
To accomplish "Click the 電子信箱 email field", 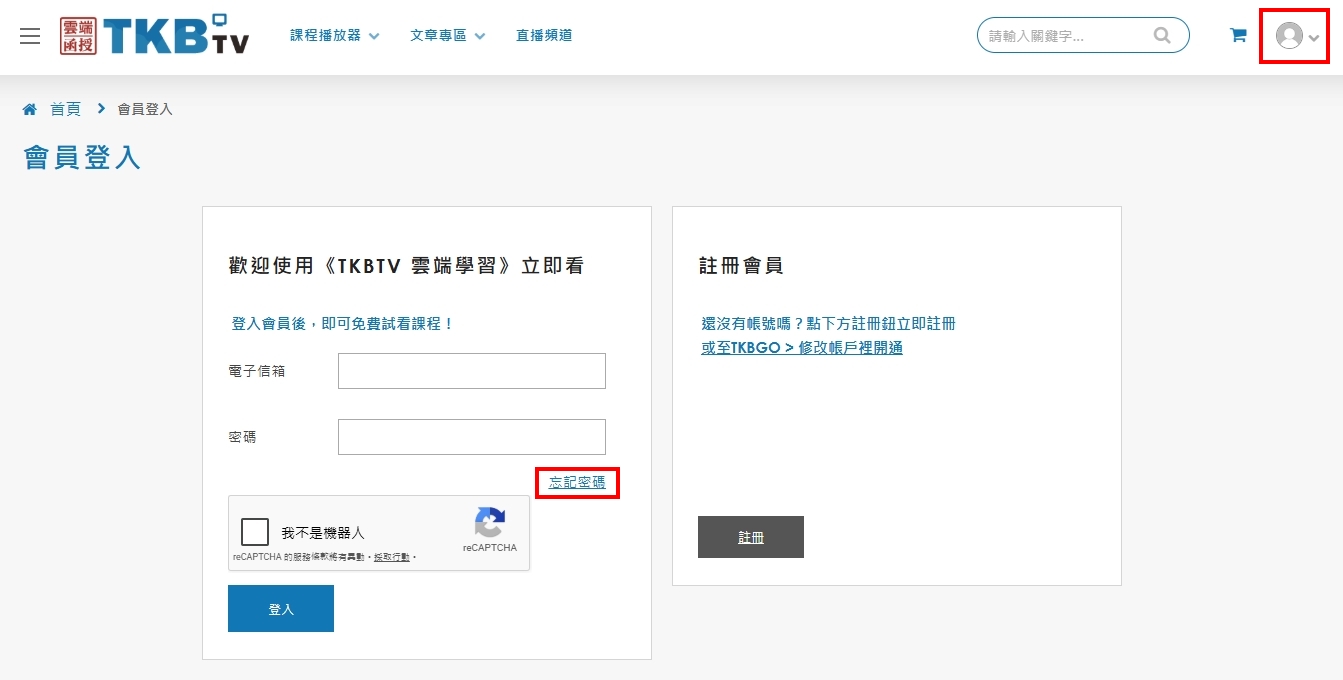I will coord(472,371).
